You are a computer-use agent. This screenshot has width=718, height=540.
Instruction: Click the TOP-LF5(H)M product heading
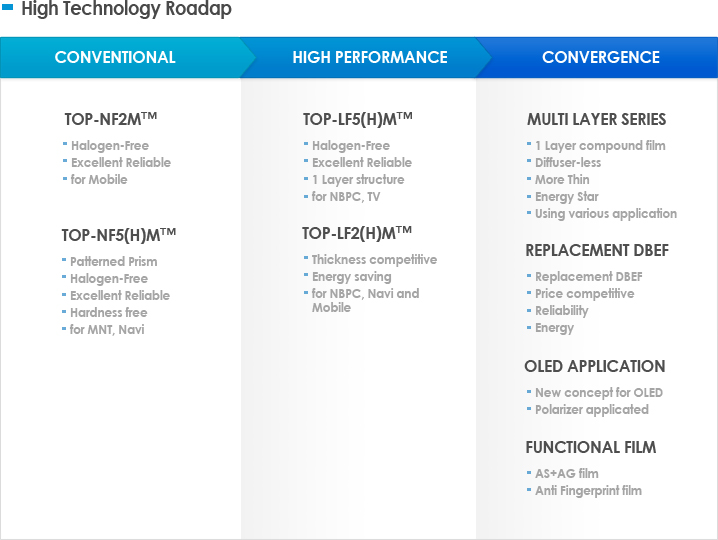coord(358,119)
